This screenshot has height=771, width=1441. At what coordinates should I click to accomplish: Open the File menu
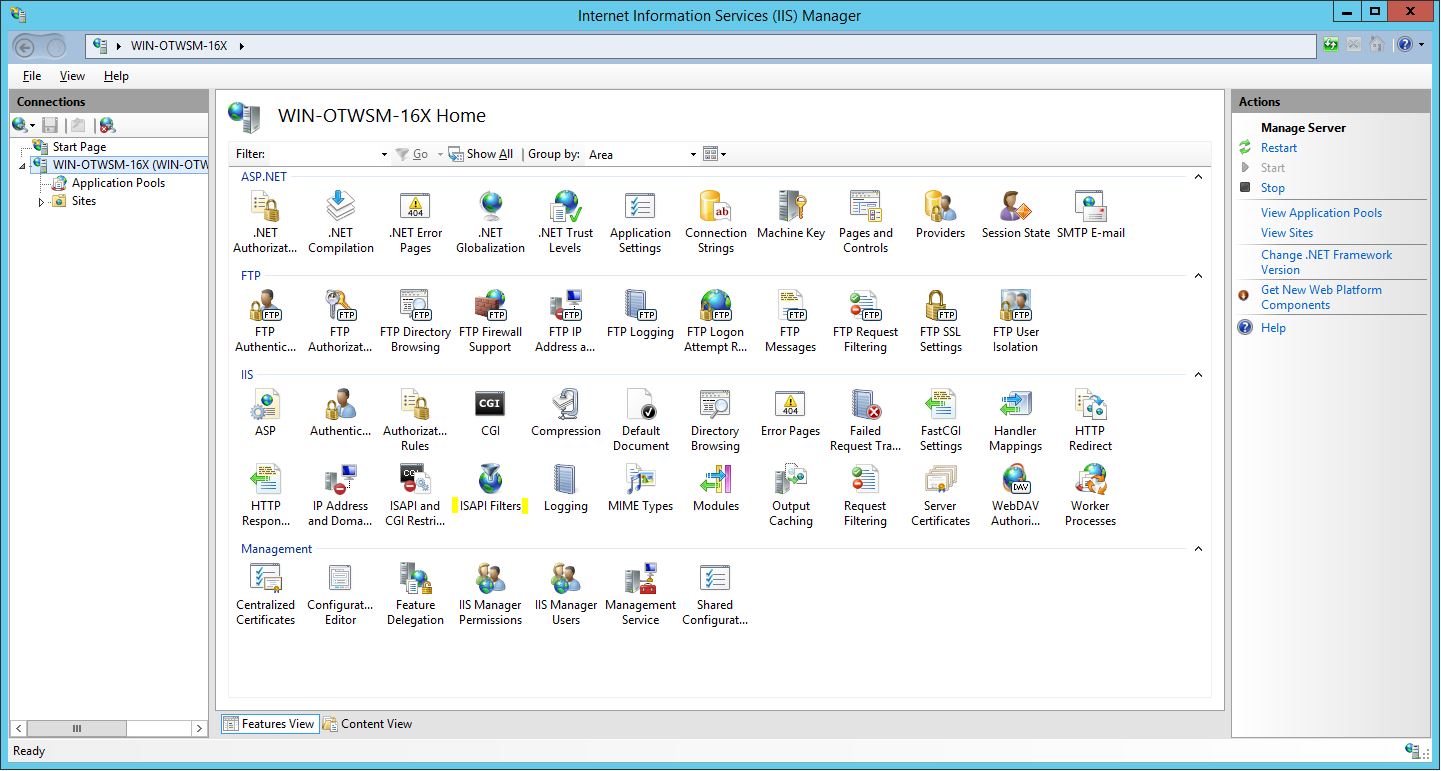32,76
